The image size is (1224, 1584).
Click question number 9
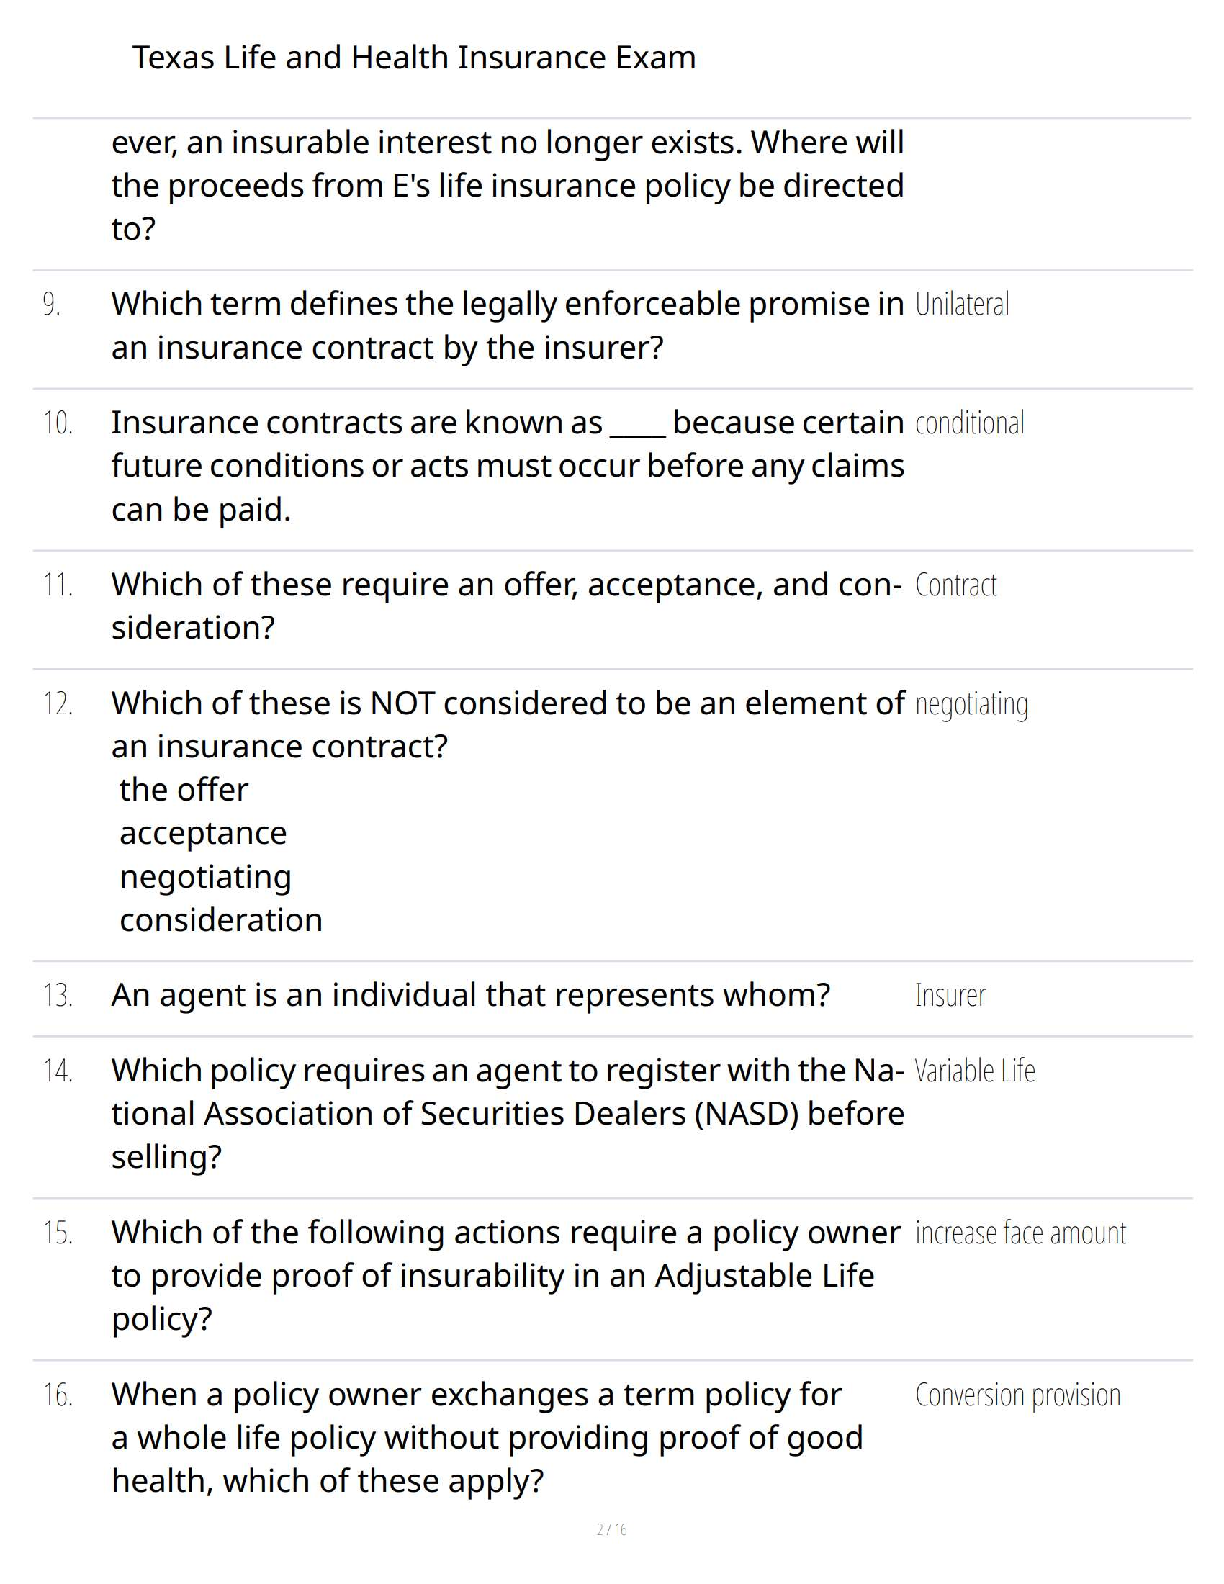[x=52, y=304]
